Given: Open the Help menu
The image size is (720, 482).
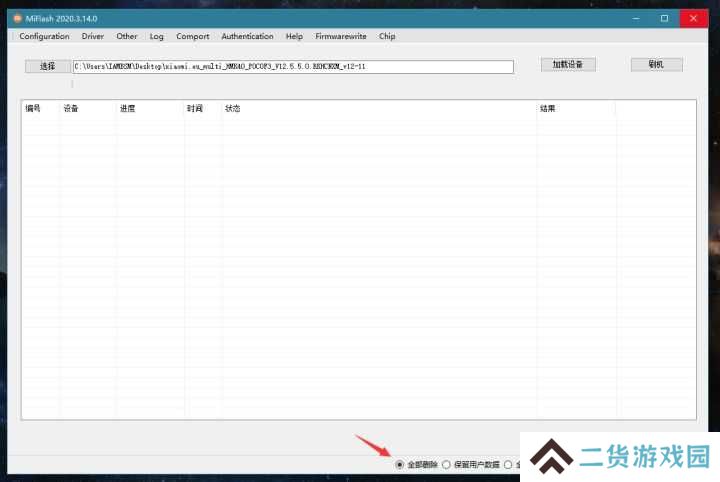Looking at the screenshot, I should coord(294,36).
